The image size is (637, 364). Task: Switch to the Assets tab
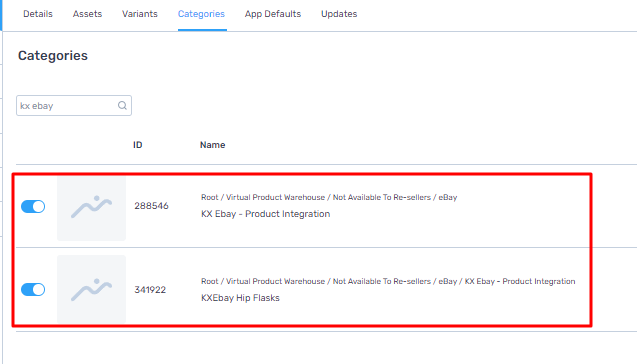coord(87,14)
